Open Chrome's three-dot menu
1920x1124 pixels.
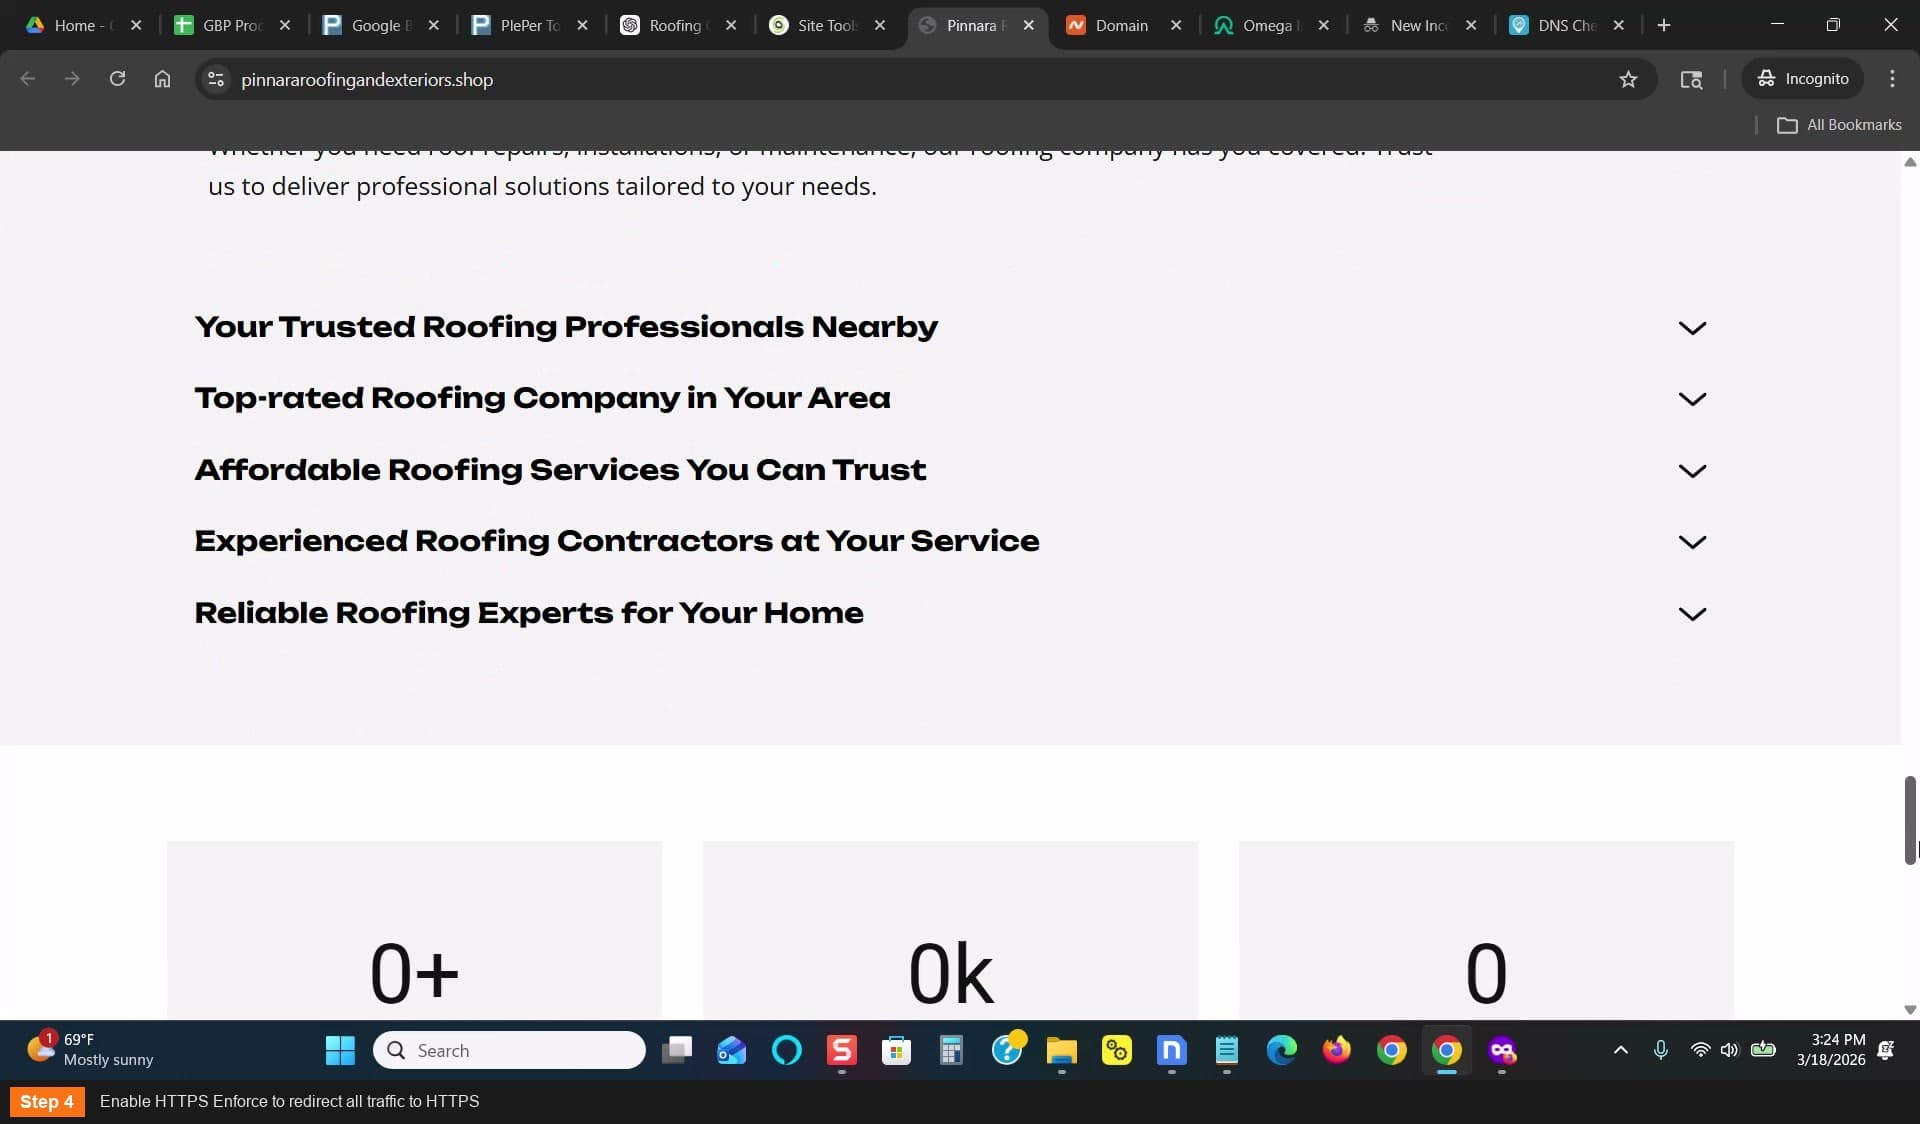point(1892,79)
